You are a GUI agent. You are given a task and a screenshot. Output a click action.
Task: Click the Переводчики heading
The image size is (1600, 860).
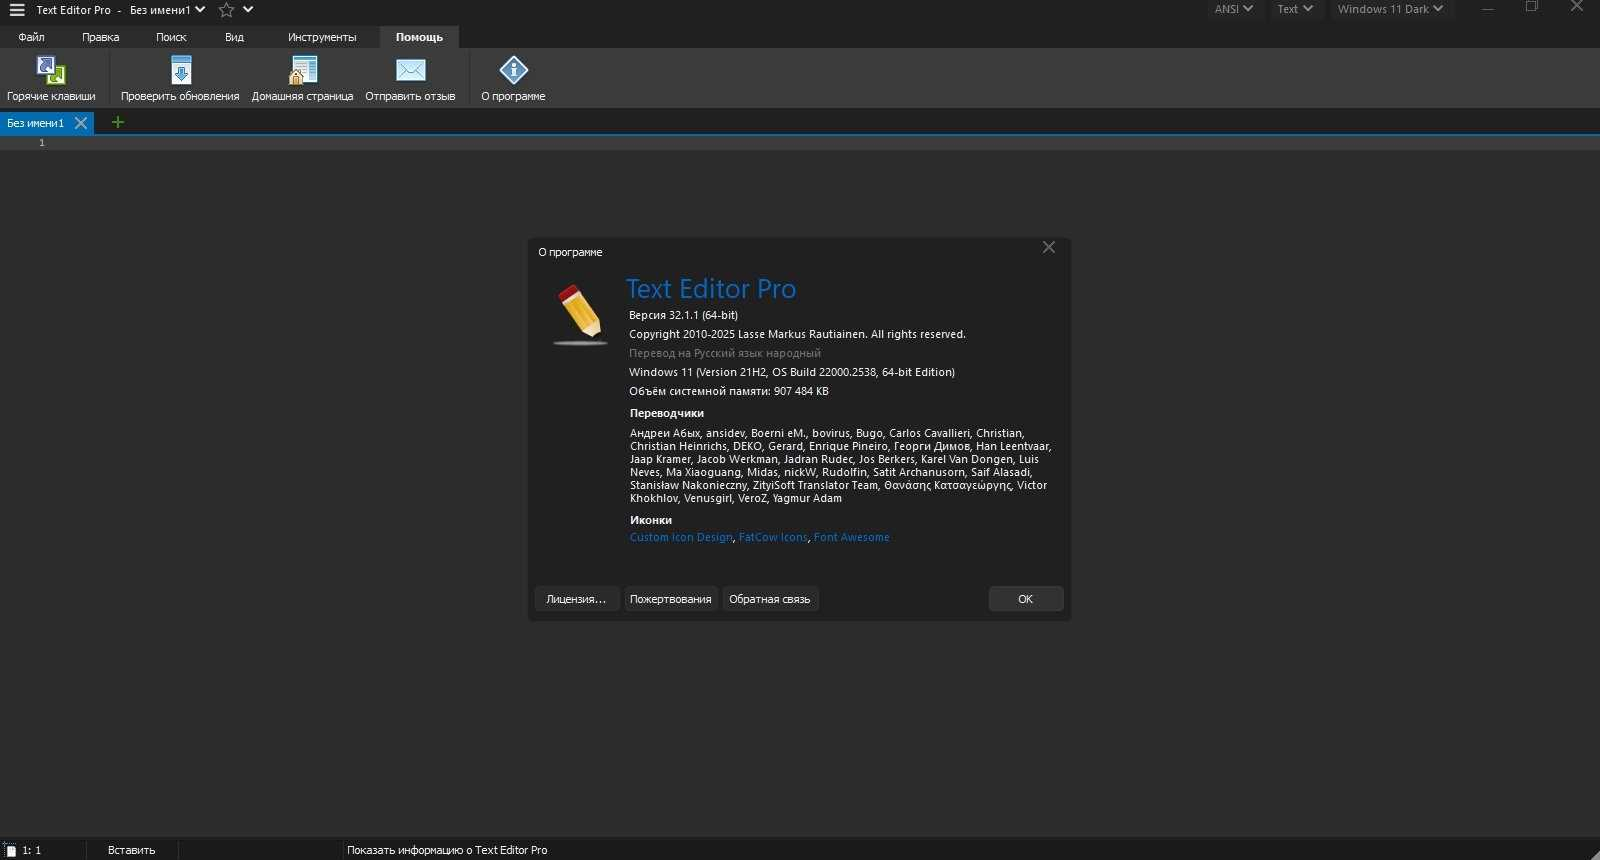pyautogui.click(x=667, y=413)
